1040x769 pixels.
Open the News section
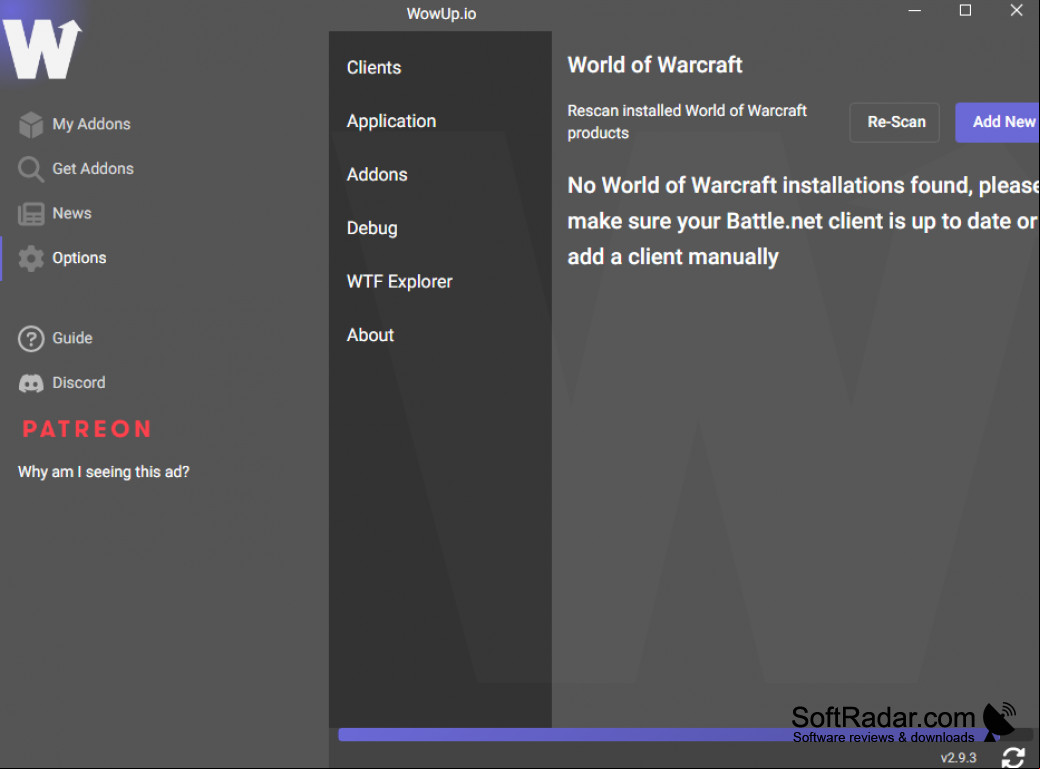coord(72,213)
